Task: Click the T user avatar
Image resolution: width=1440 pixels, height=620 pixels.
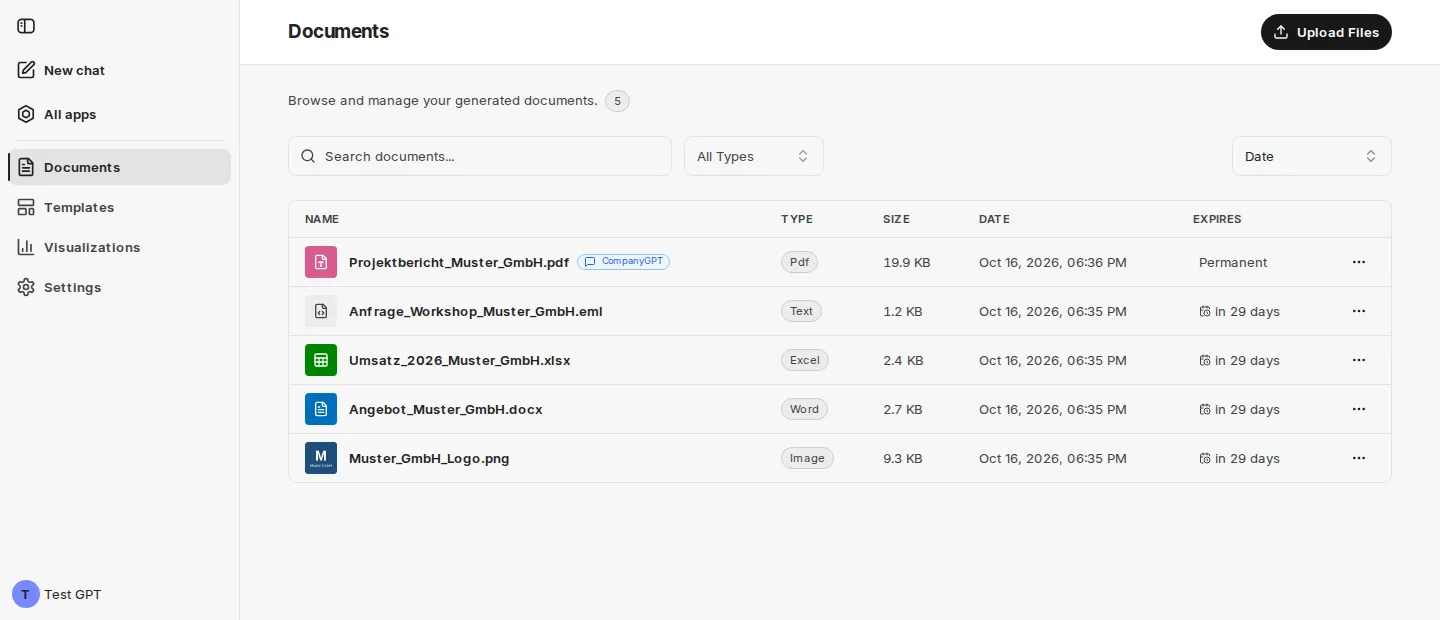Action: point(25,594)
